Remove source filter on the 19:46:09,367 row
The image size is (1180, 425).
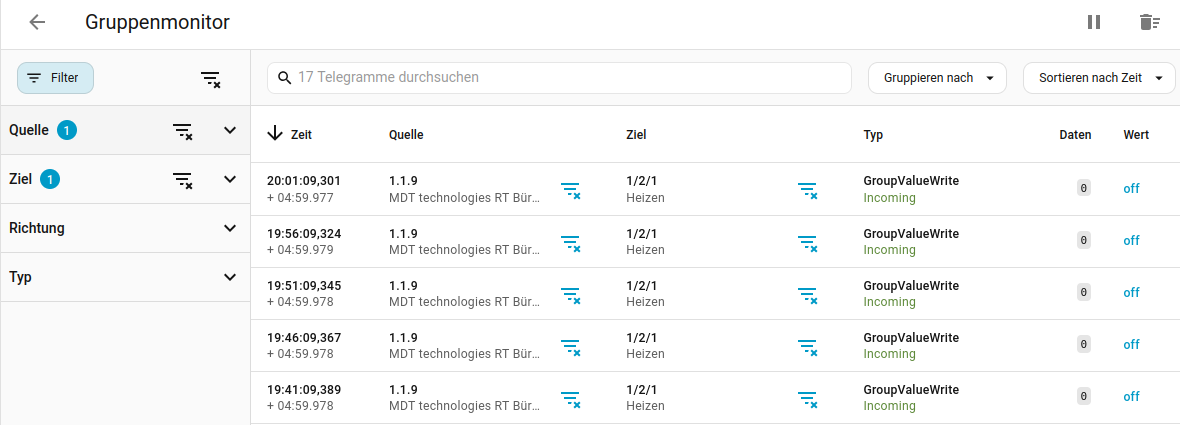pos(571,345)
